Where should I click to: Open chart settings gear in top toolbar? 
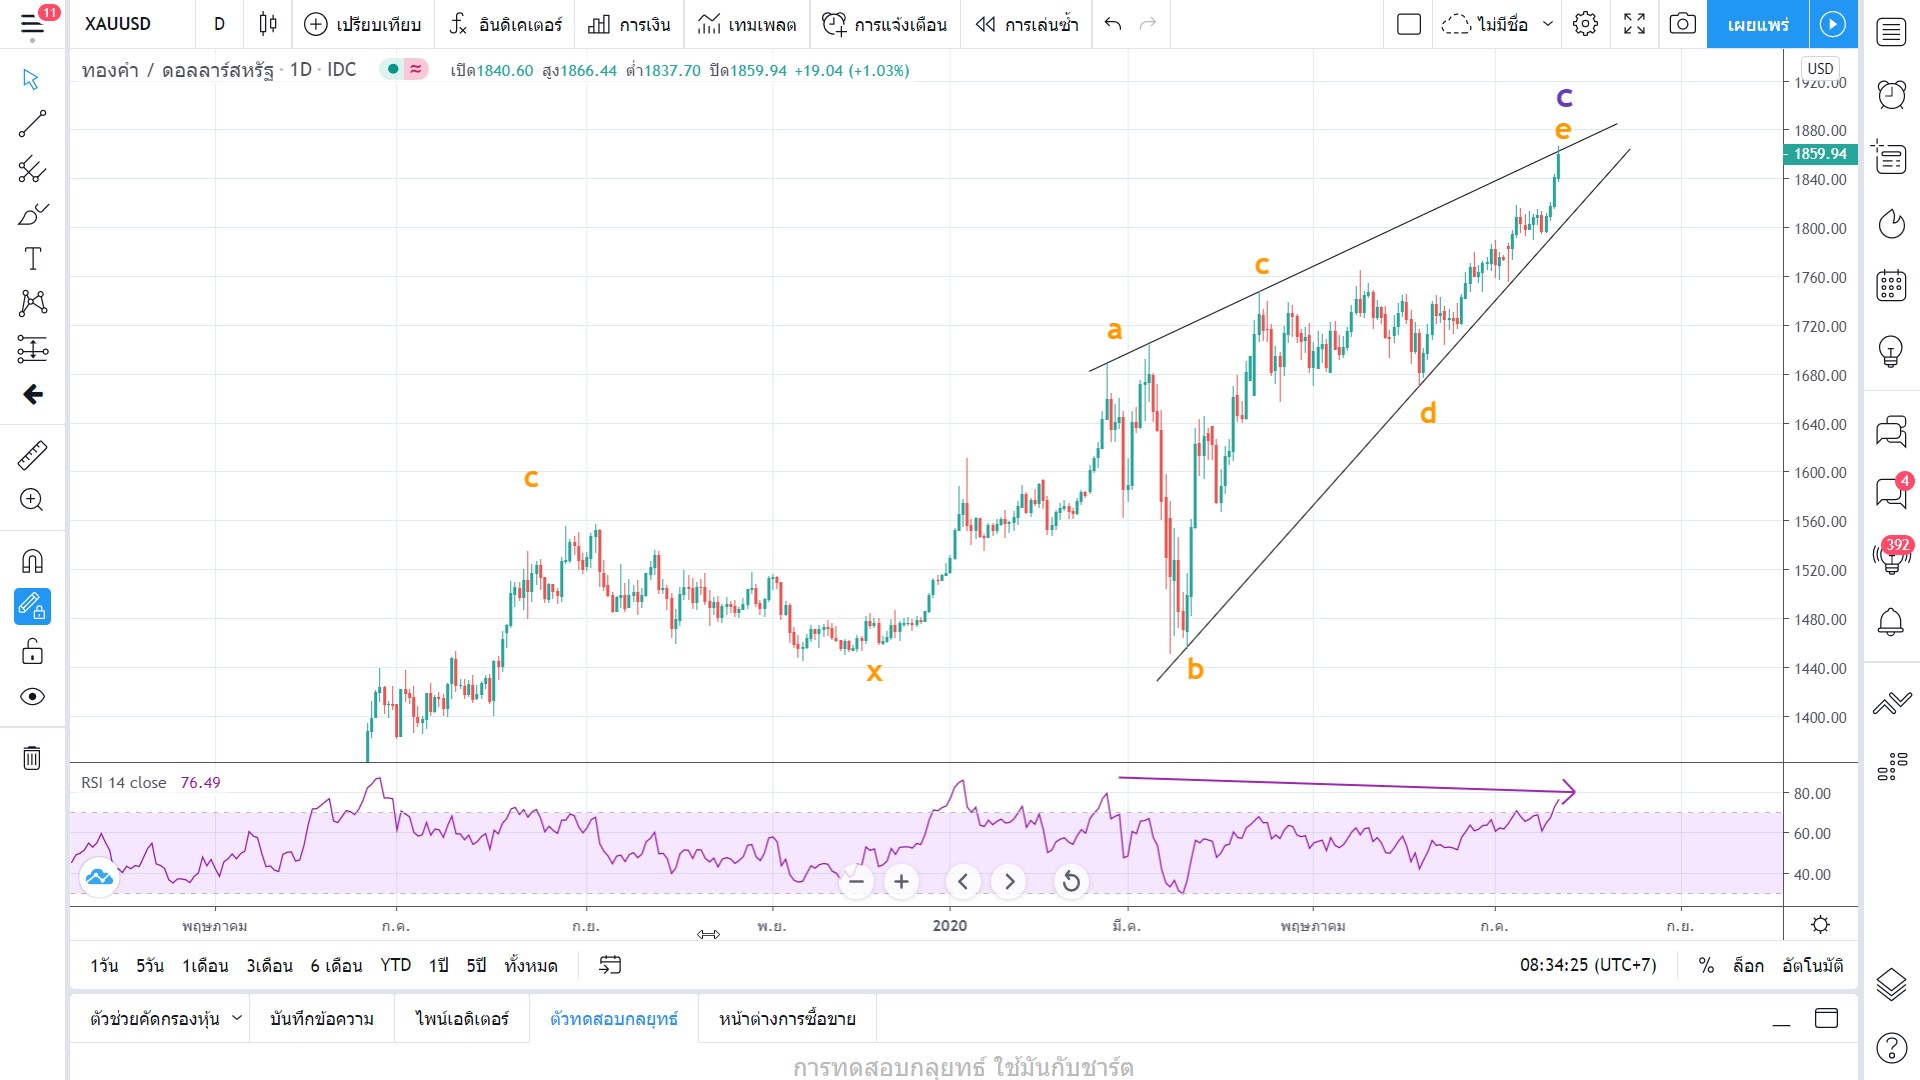(1585, 24)
